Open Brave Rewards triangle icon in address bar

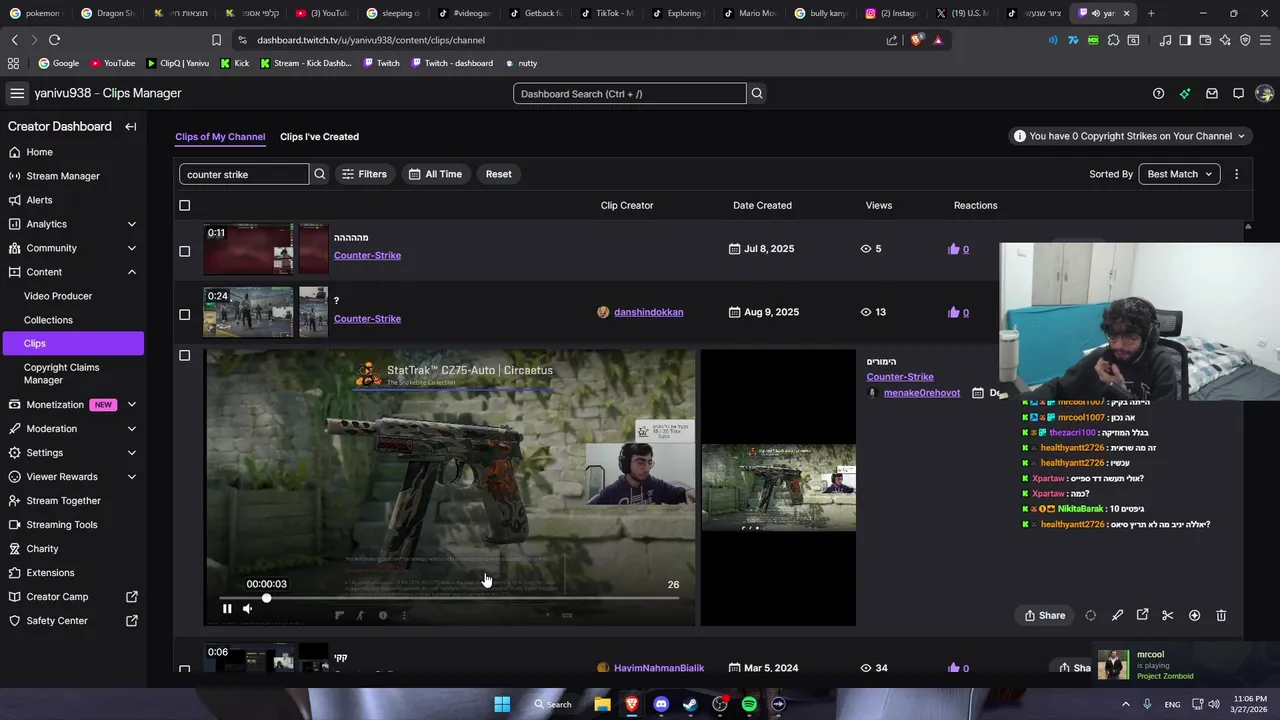point(938,40)
